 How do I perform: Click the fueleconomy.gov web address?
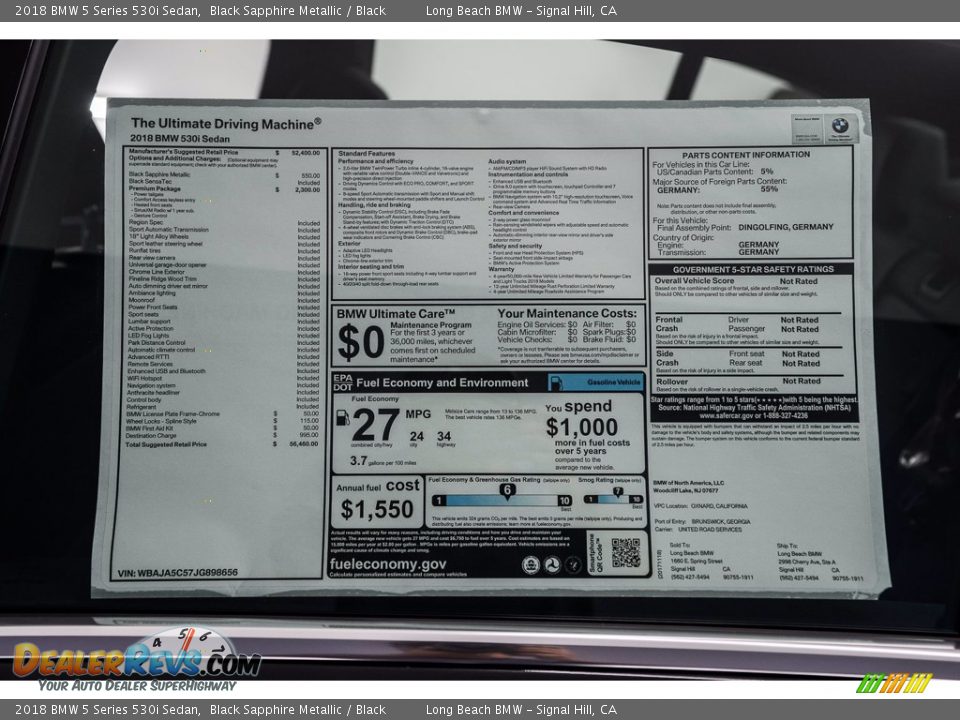coord(388,563)
